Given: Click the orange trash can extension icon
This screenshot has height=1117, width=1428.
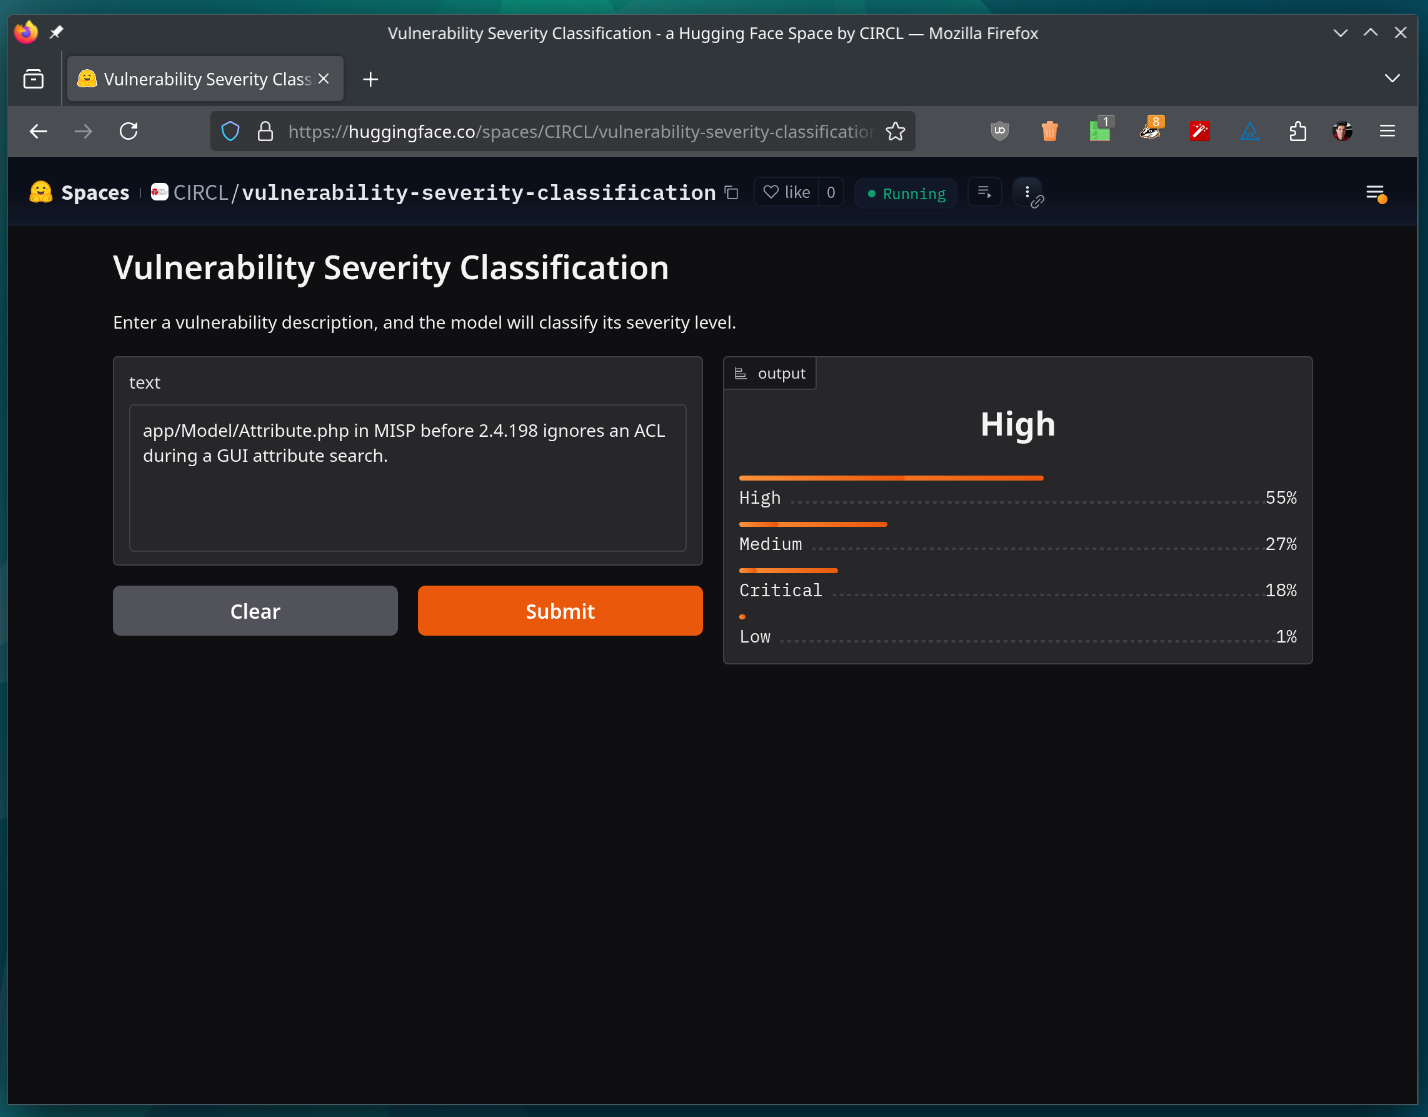Looking at the screenshot, I should click(x=1049, y=131).
